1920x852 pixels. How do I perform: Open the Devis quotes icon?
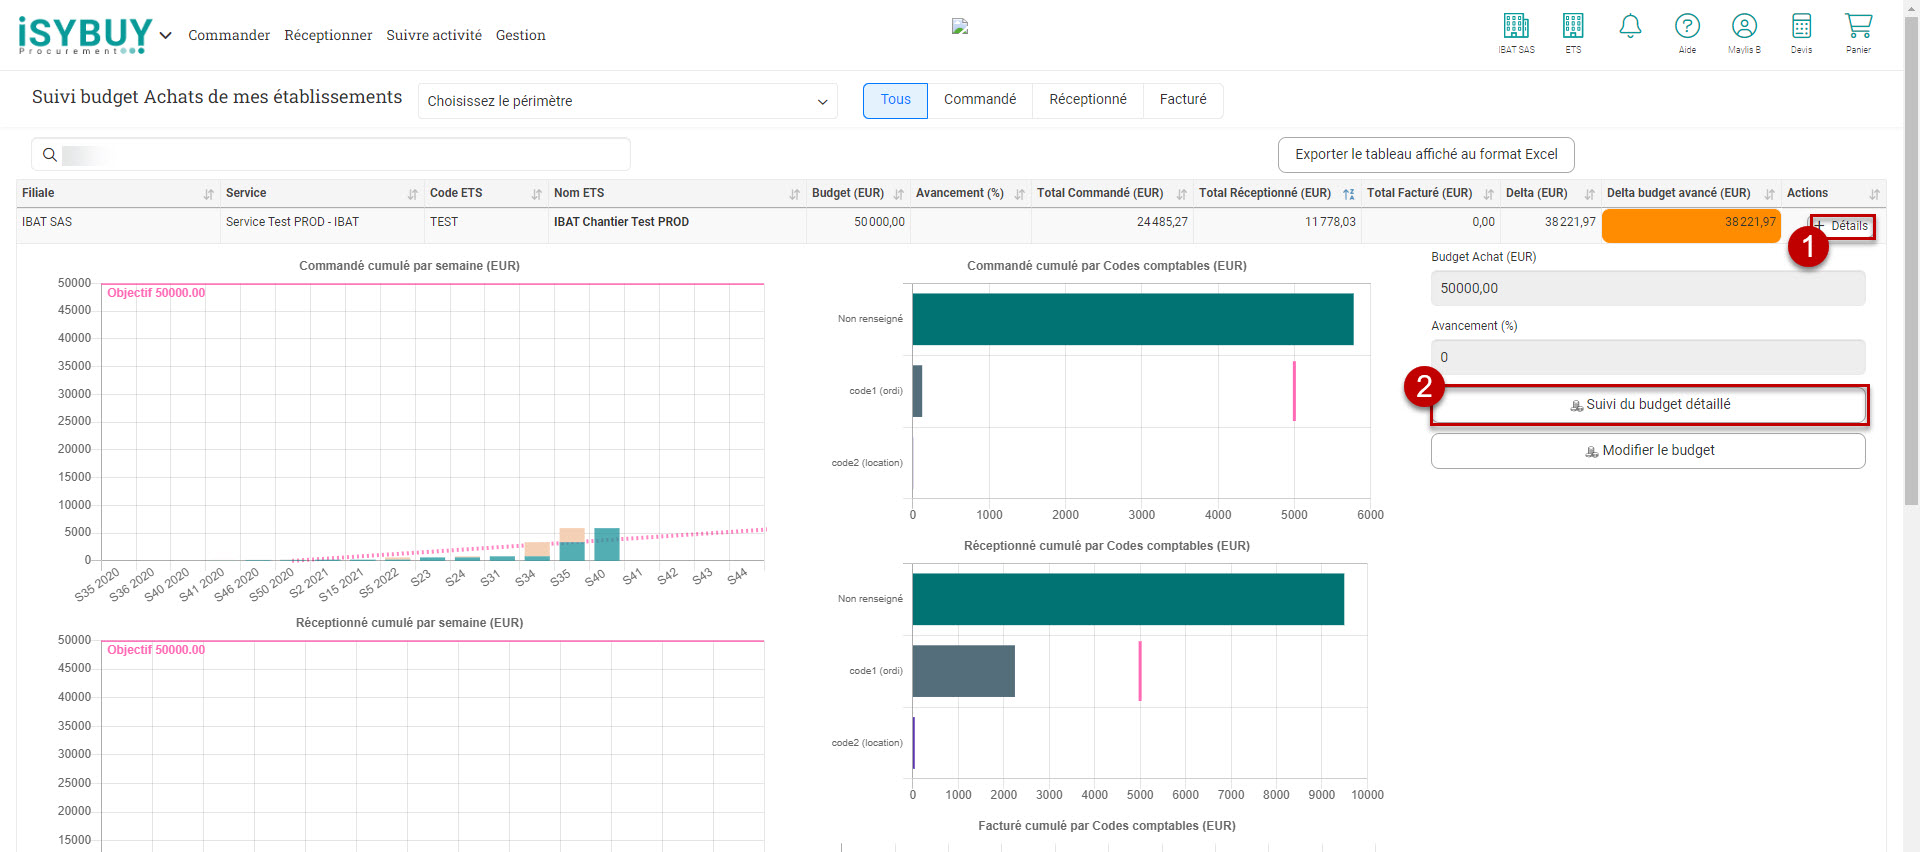(x=1801, y=32)
